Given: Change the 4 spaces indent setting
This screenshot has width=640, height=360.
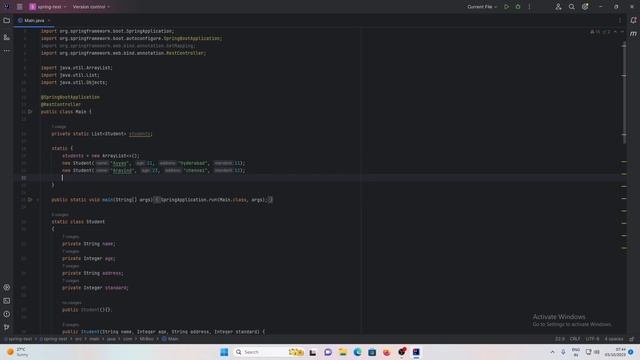Looking at the screenshot, I should (x=613, y=339).
